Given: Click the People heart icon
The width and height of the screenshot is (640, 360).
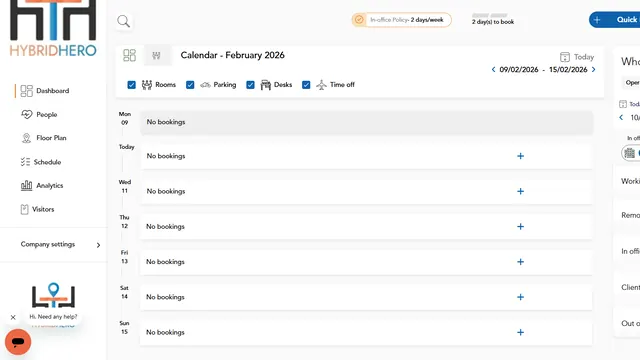Looking at the screenshot, I should (27, 114).
